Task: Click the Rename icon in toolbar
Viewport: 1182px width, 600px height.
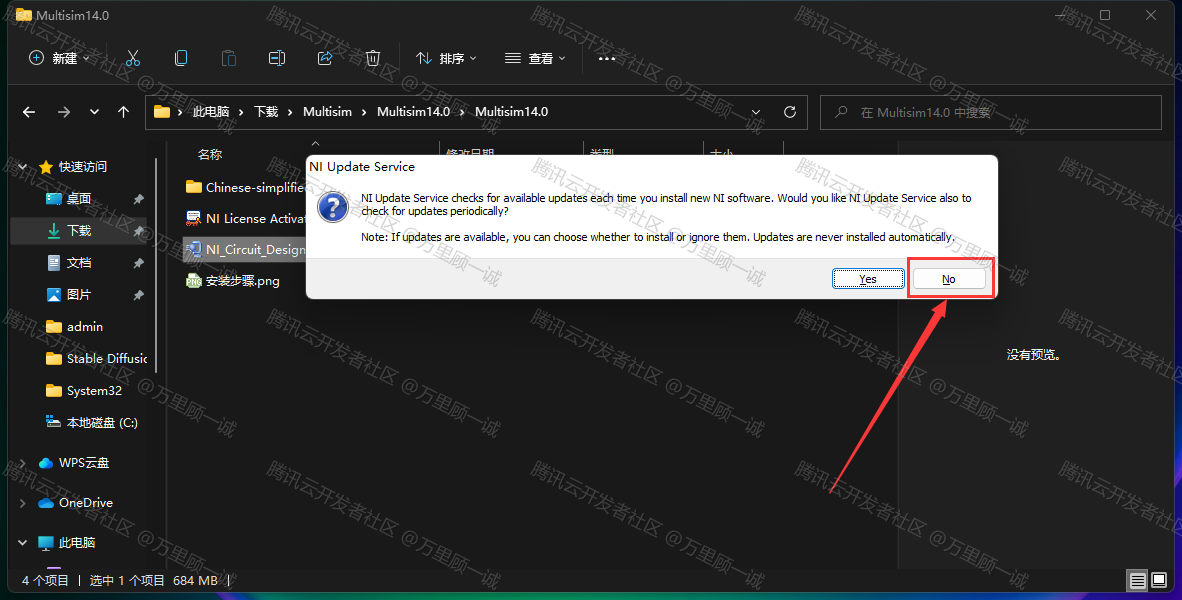Action: pos(277,58)
